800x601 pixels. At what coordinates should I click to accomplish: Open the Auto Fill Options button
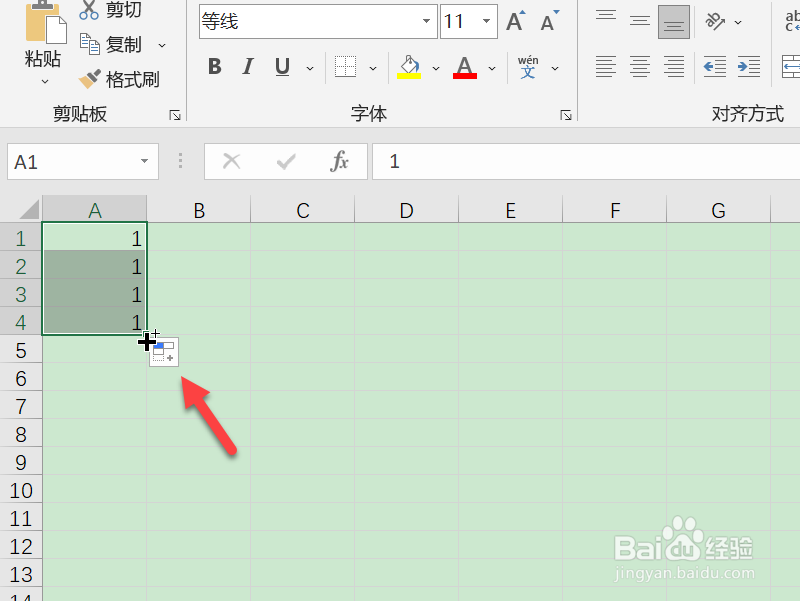click(164, 352)
